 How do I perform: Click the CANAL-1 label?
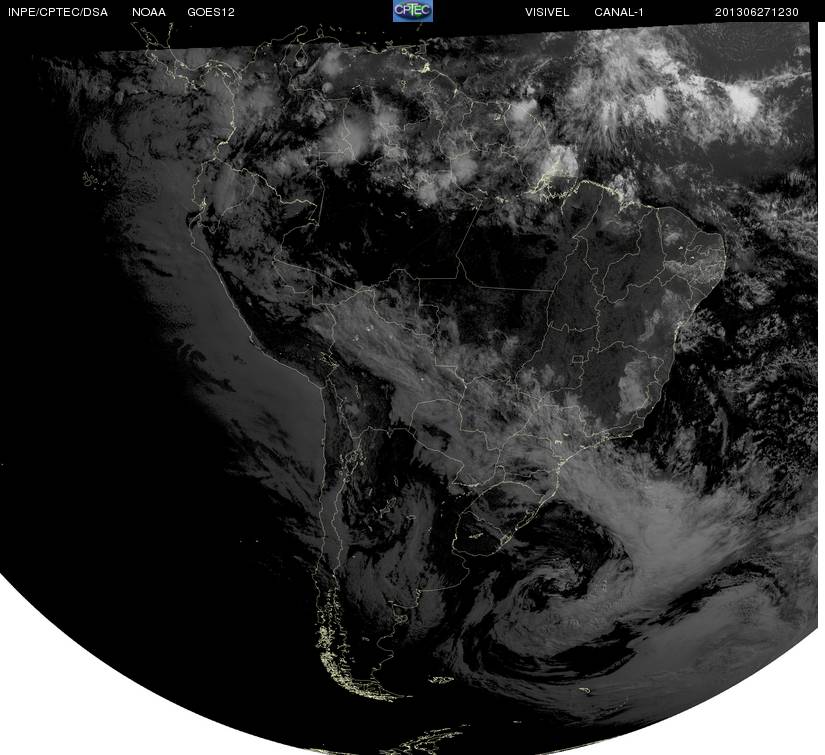[x=619, y=12]
